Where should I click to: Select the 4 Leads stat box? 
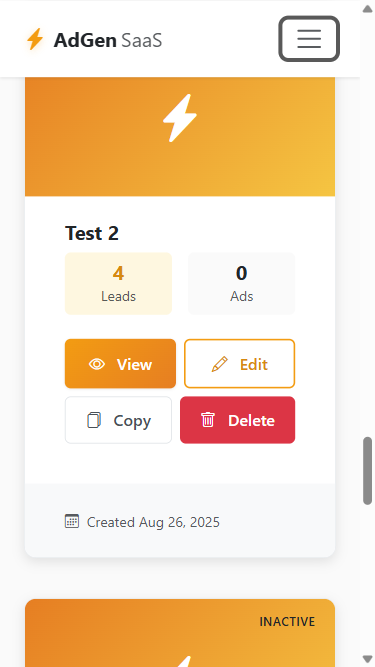tap(118, 284)
